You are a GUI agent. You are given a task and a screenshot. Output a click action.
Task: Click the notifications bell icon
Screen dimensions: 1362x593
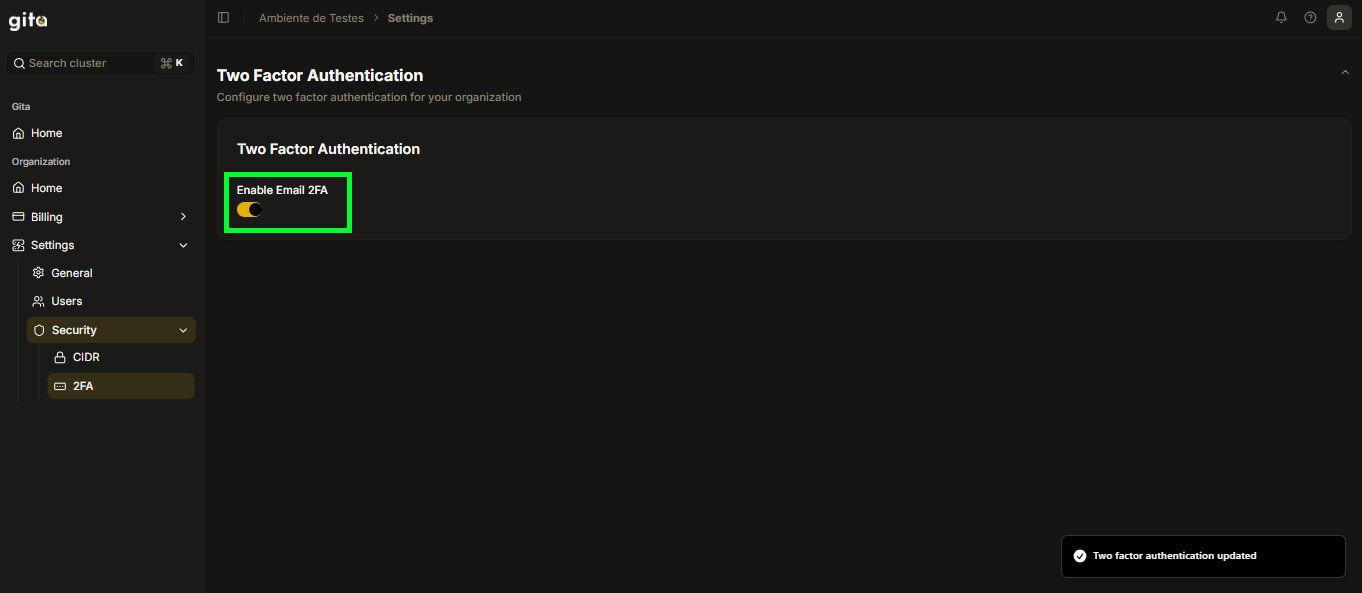point(1281,18)
